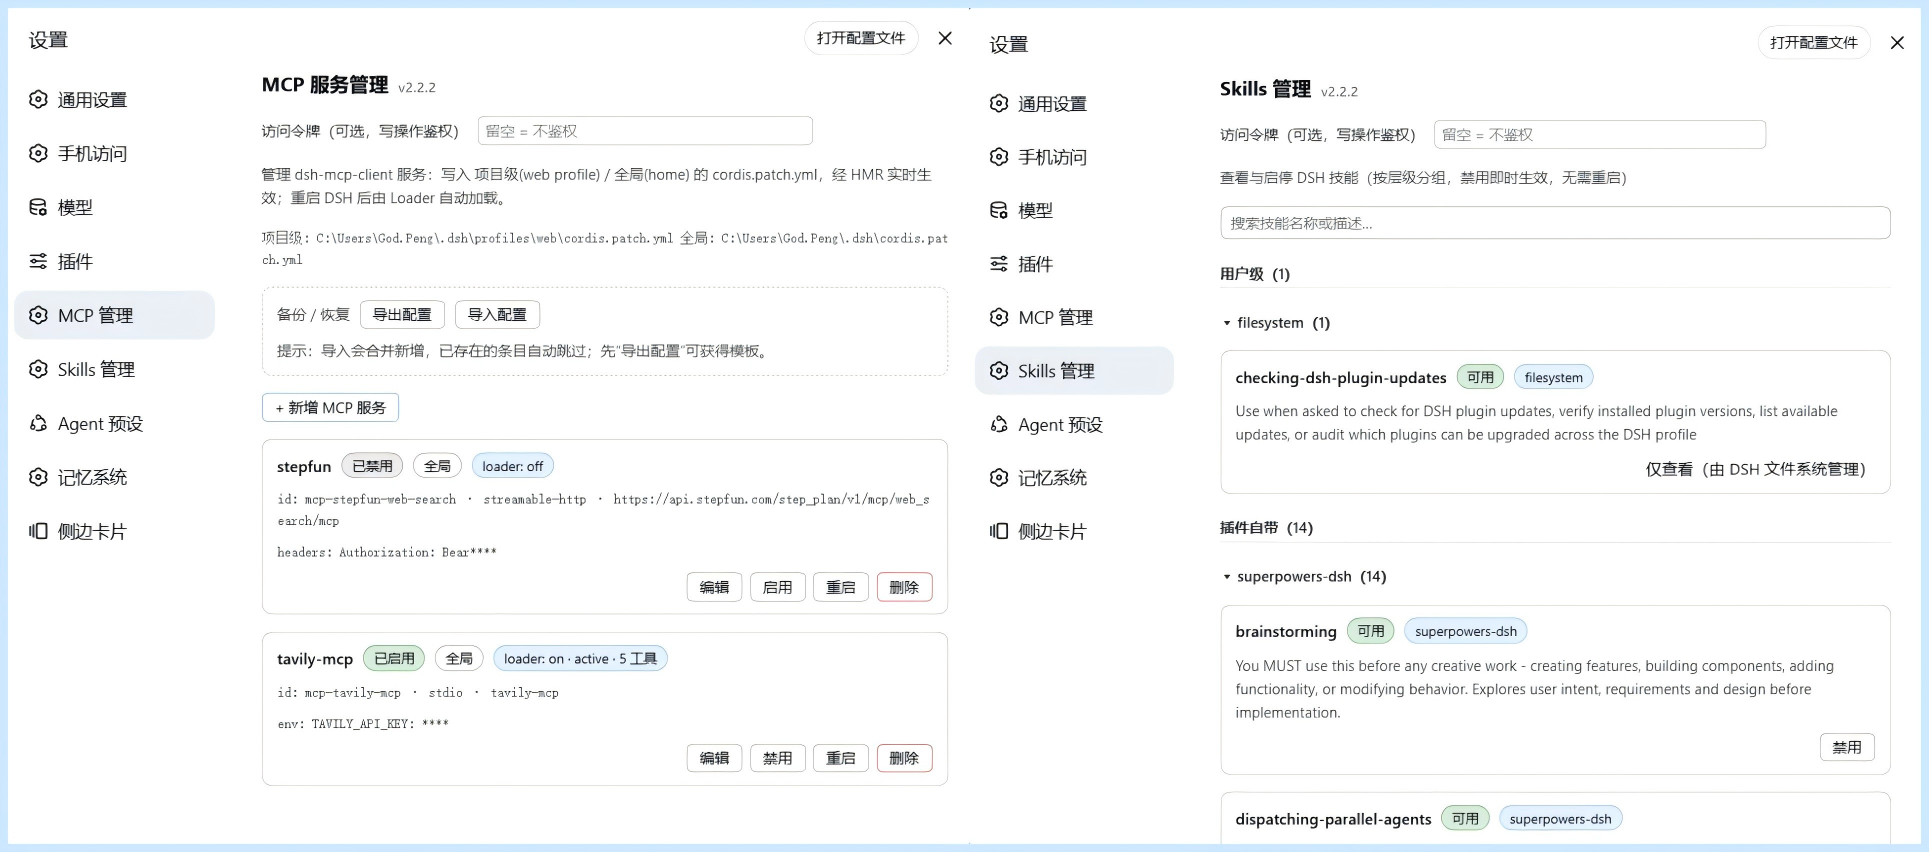This screenshot has width=1929, height=852.
Task: Click 全局 badge on the stepfun card
Action: point(437,466)
